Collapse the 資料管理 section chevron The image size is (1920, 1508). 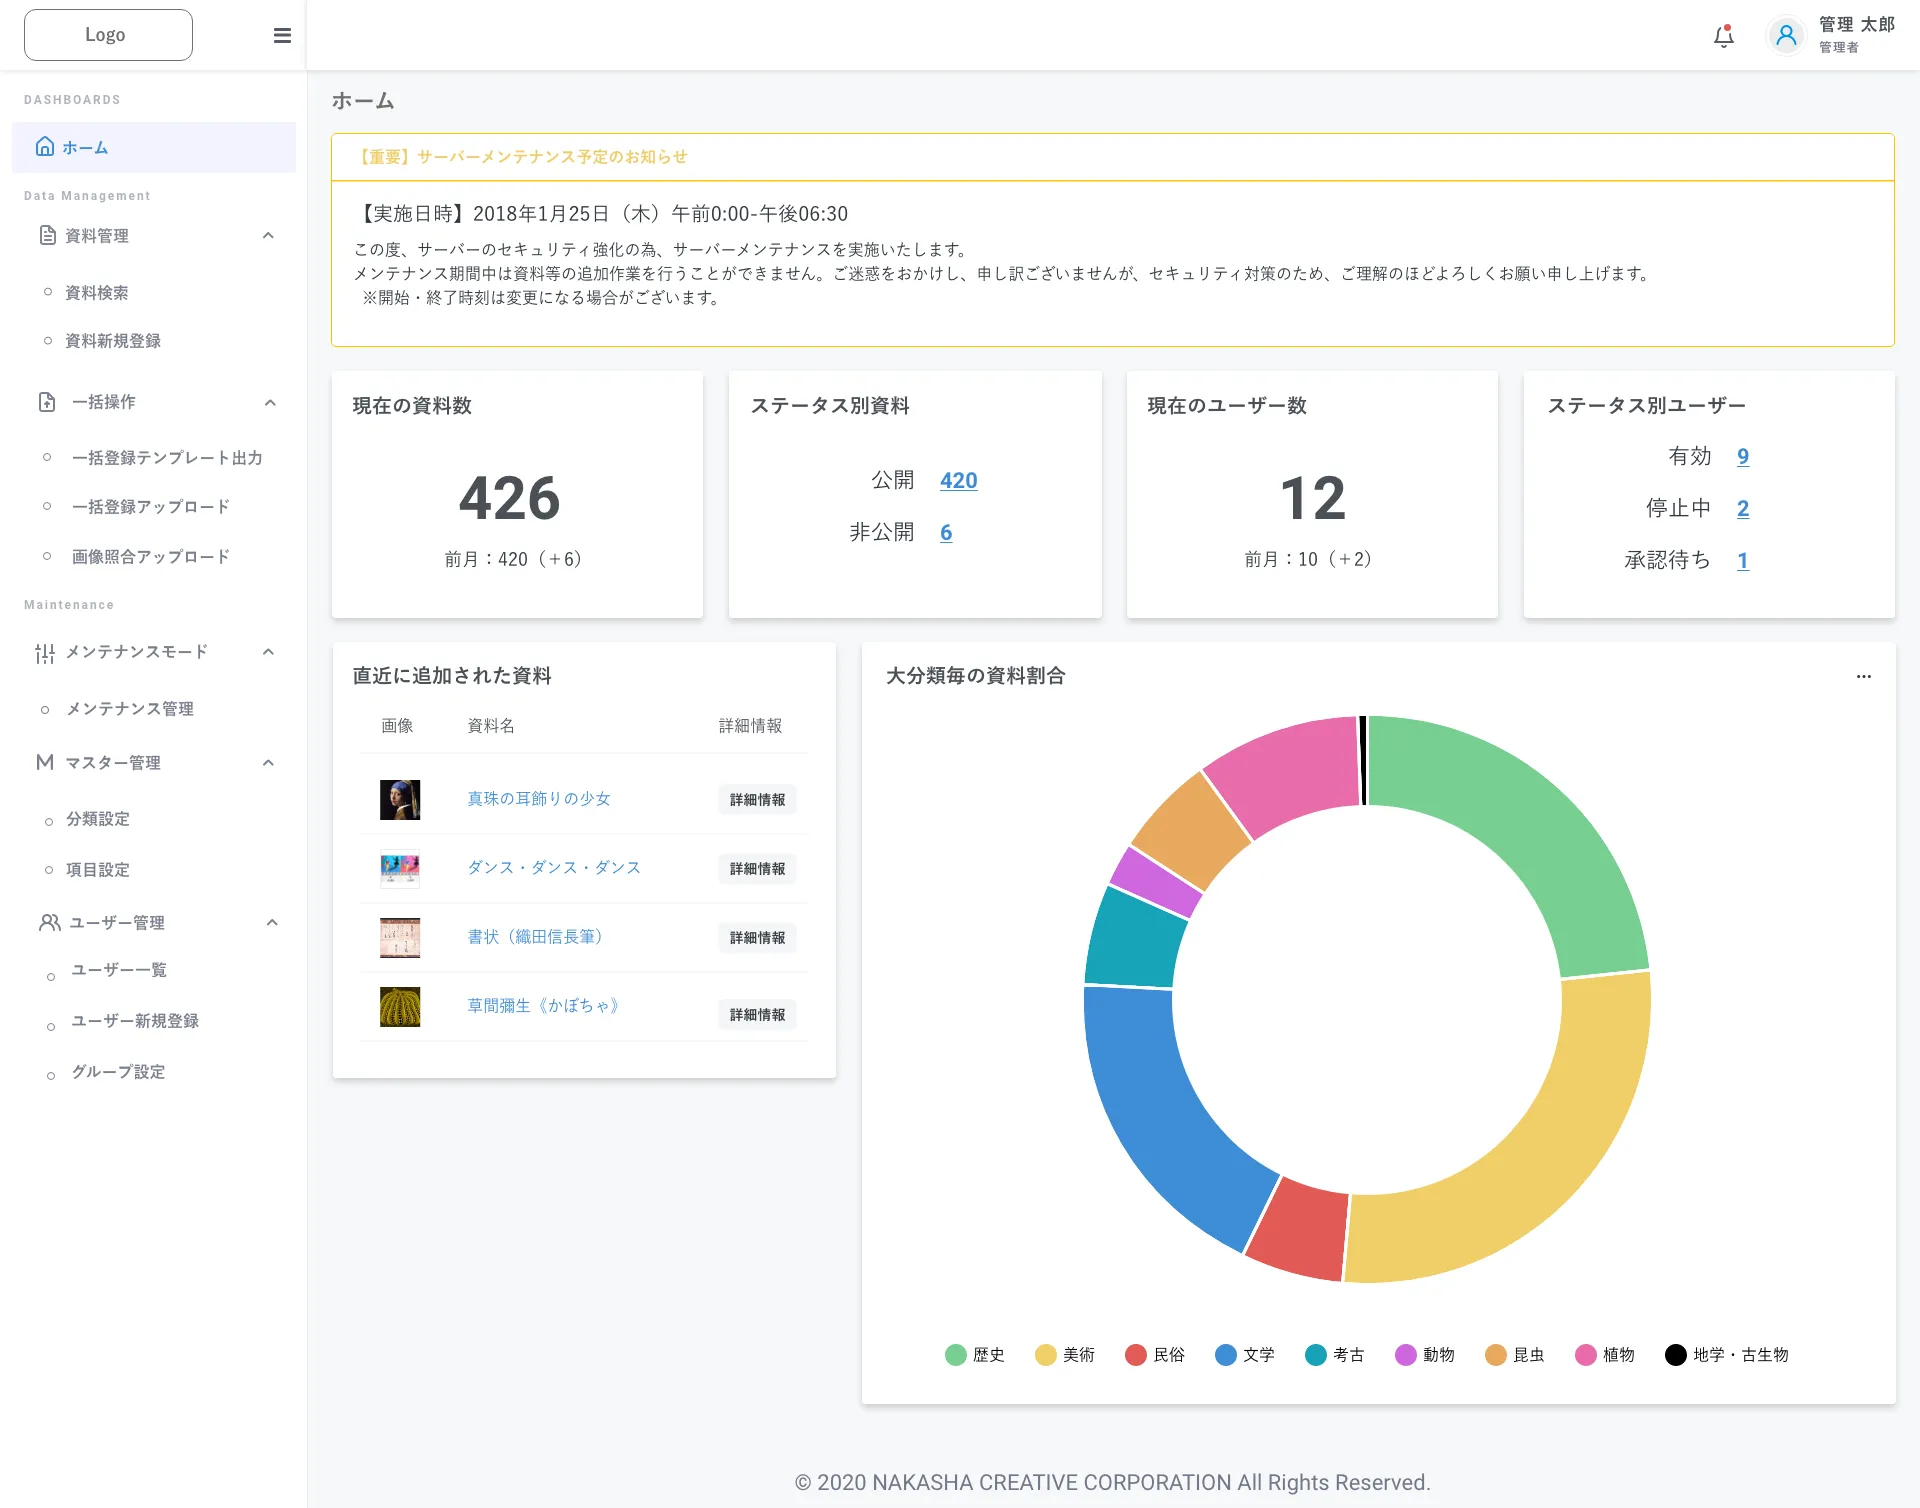click(x=268, y=236)
